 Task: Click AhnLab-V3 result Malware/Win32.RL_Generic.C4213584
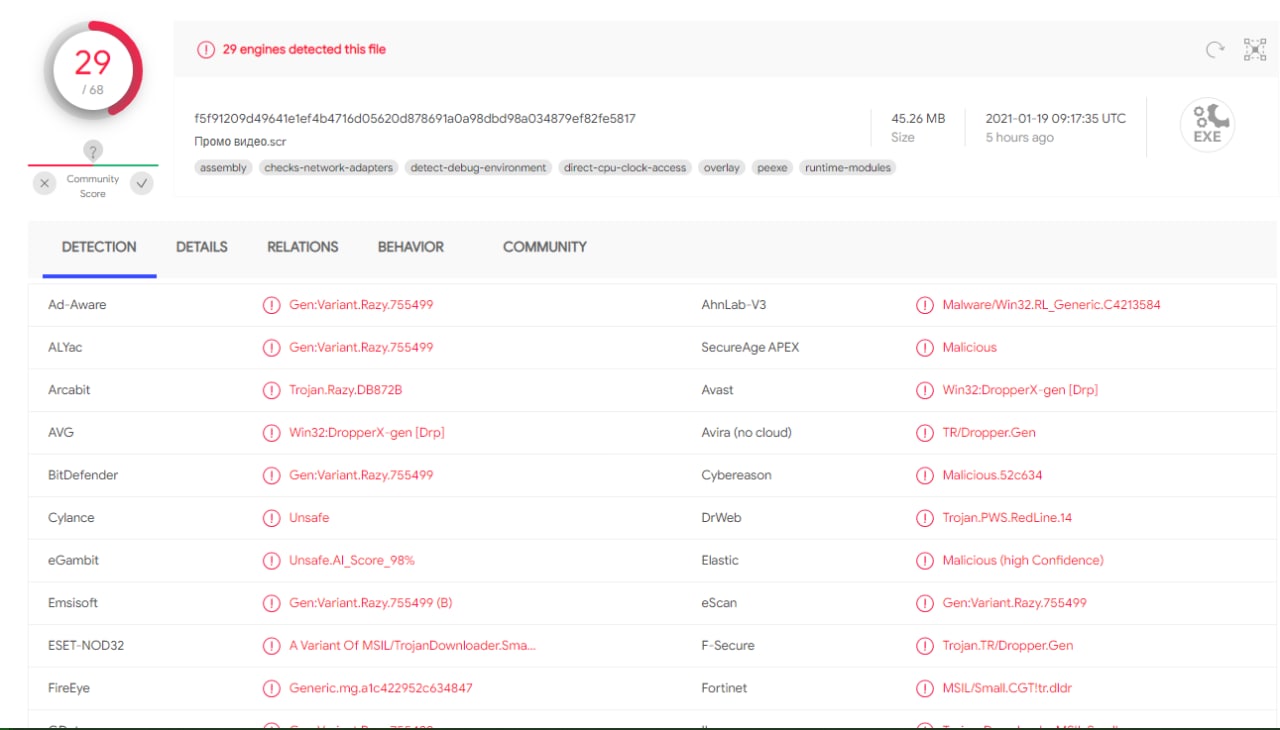coord(1051,305)
